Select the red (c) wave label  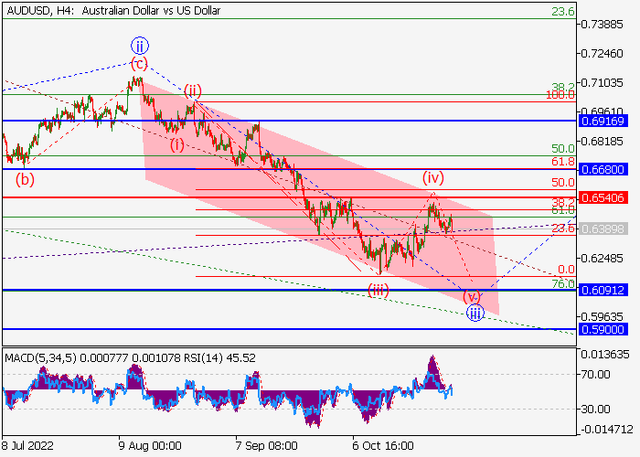tap(139, 63)
